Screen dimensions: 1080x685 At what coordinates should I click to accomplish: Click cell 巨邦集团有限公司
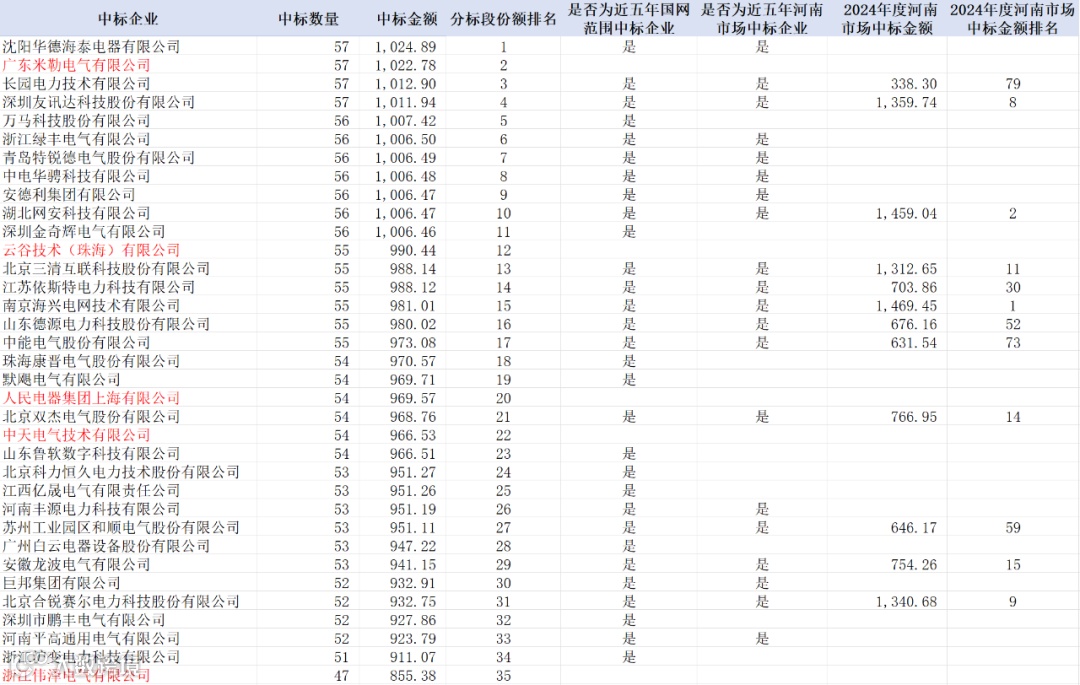(62, 583)
